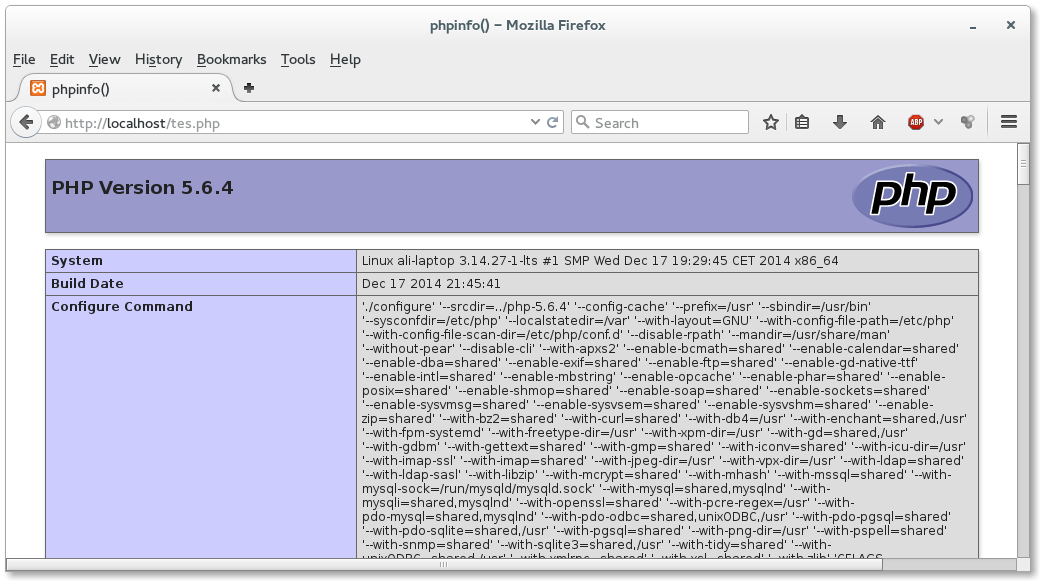Open the Help menu
The width and height of the screenshot is (1040, 581).
click(345, 60)
